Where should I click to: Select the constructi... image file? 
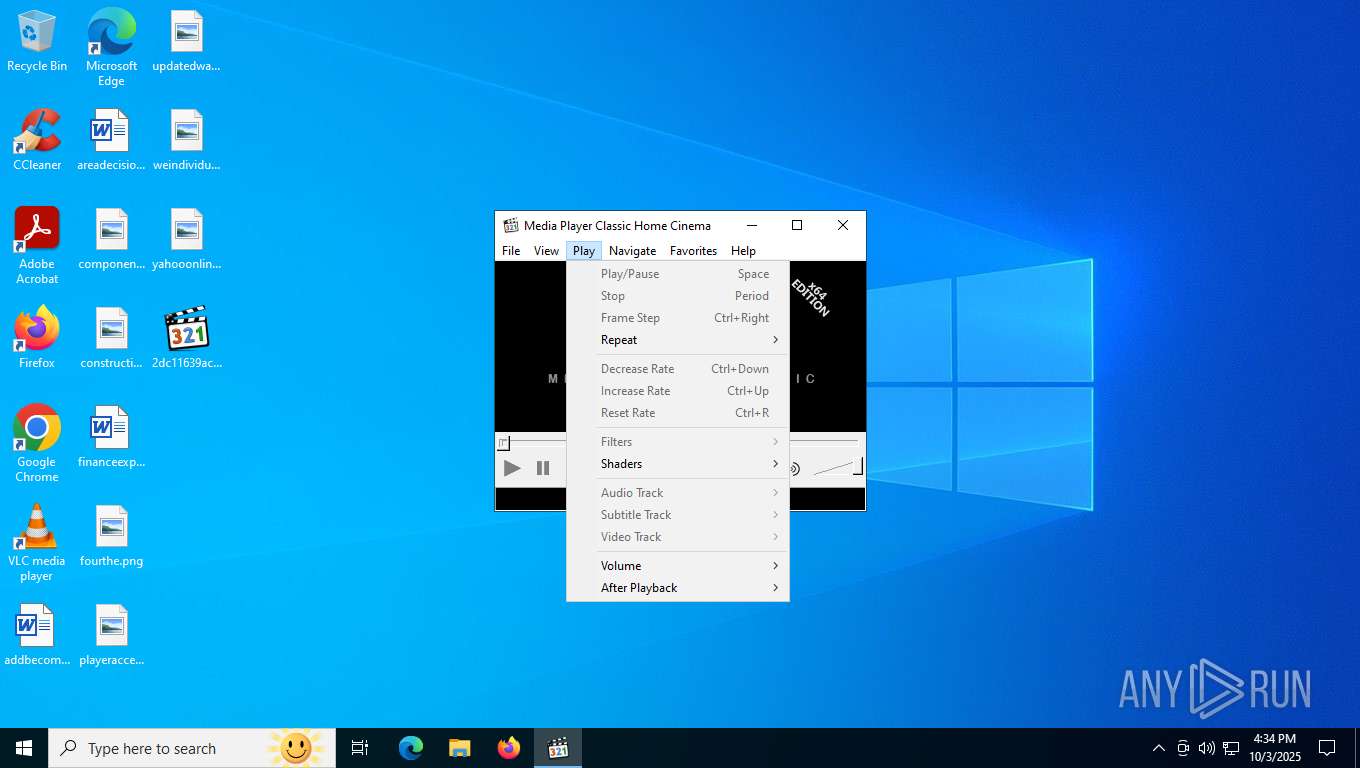click(111, 338)
